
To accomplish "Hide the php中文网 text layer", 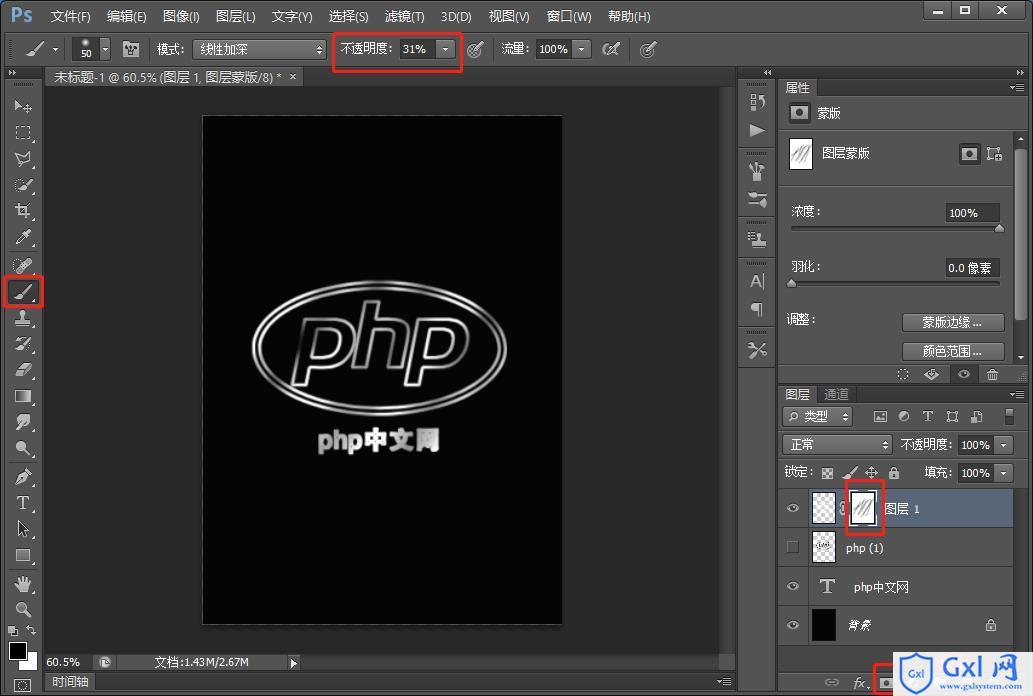I will point(793,586).
